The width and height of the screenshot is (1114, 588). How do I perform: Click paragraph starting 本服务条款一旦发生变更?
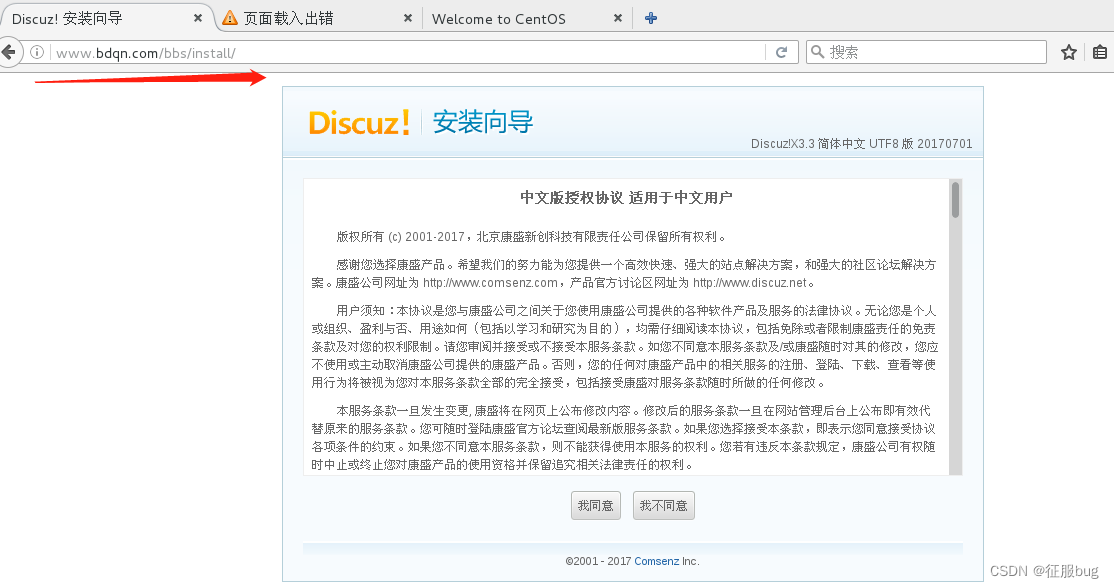(624, 437)
